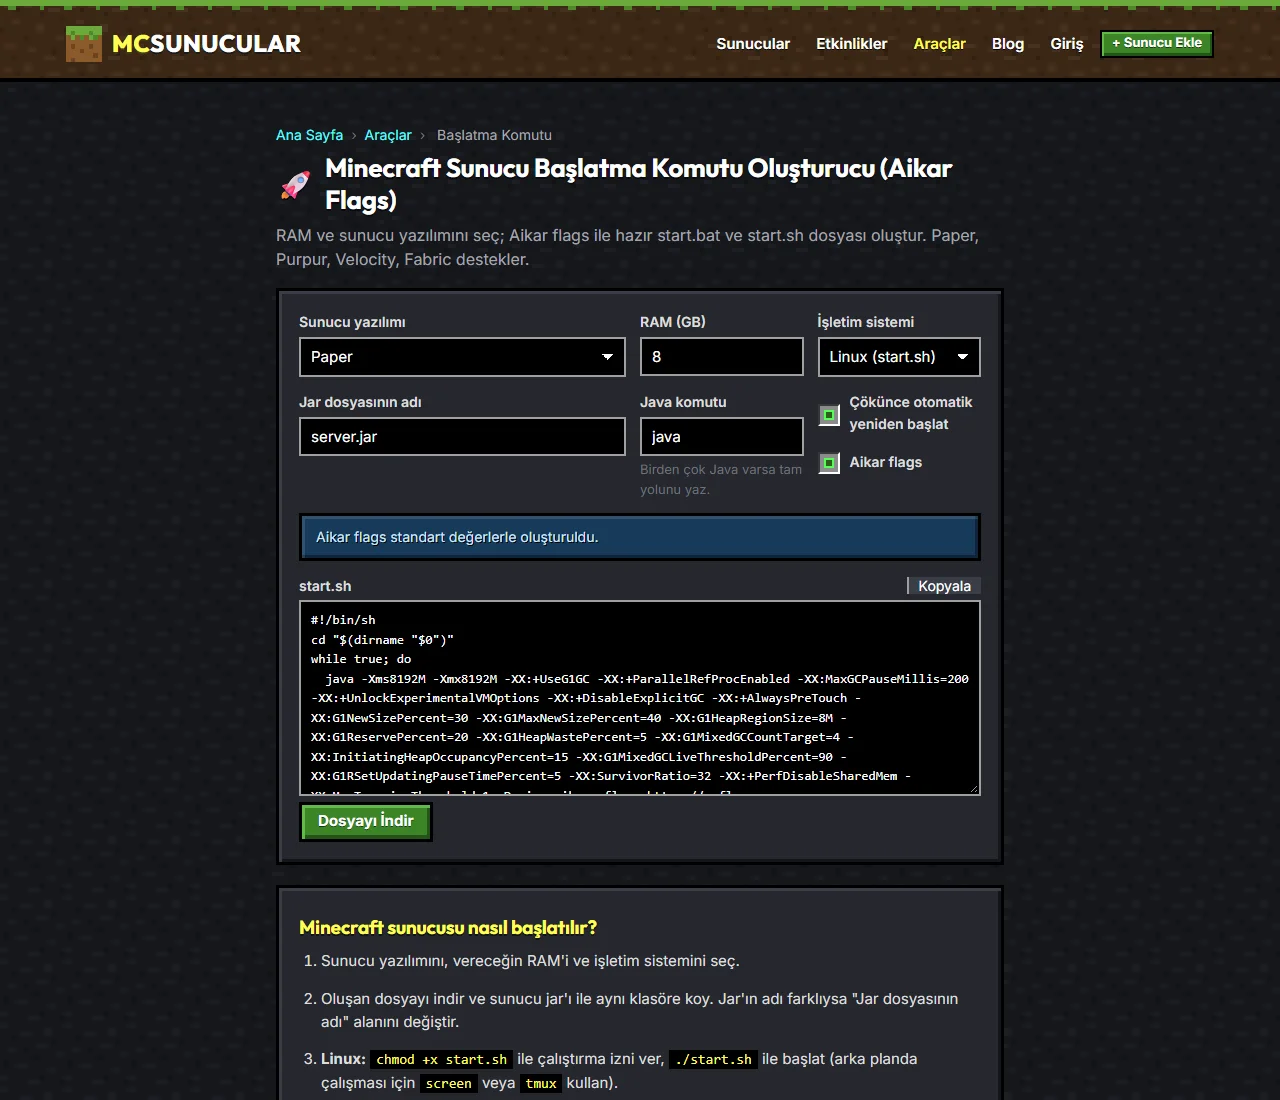Click the "Minecraft sunucusu nasıl başlatılır?" heading
The width and height of the screenshot is (1280, 1100).
448,928
